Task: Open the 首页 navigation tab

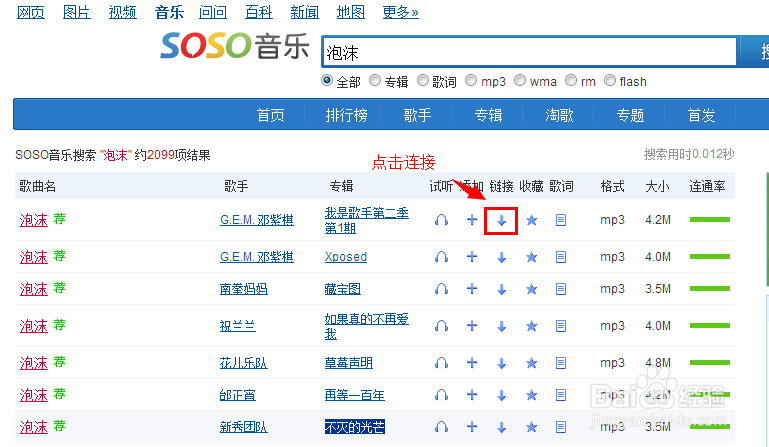Action: pos(271,115)
